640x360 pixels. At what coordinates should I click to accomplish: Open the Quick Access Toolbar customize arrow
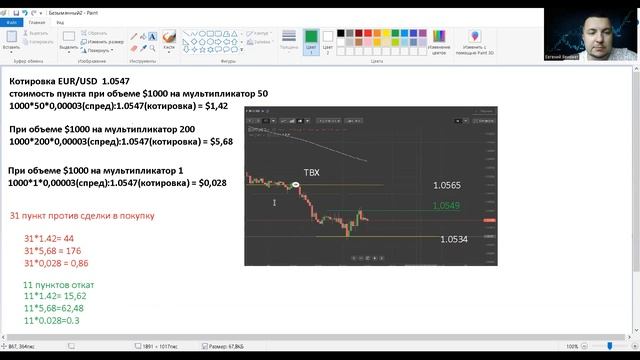pos(41,13)
